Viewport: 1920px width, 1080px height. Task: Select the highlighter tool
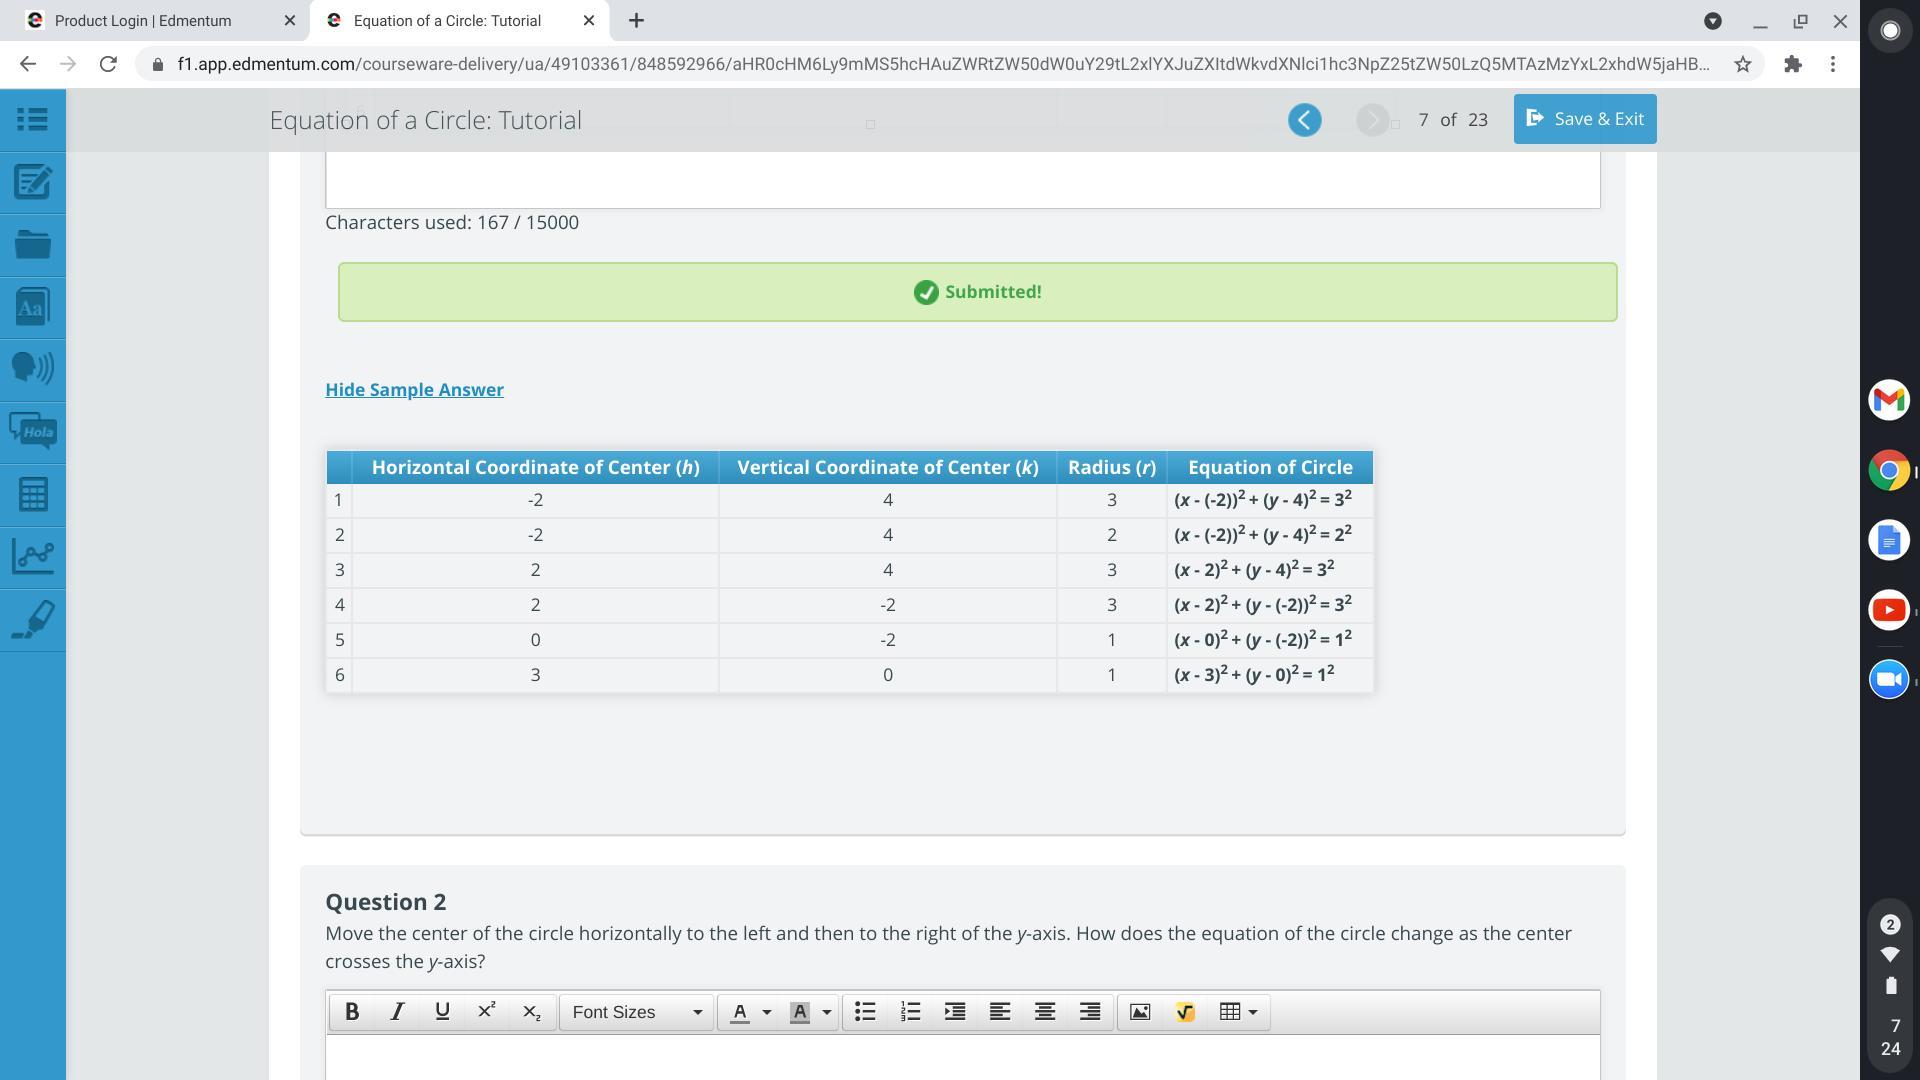pyautogui.click(x=32, y=619)
